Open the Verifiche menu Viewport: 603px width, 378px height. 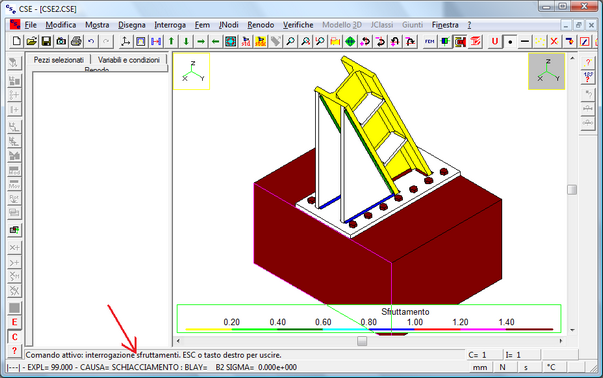[x=298, y=25]
